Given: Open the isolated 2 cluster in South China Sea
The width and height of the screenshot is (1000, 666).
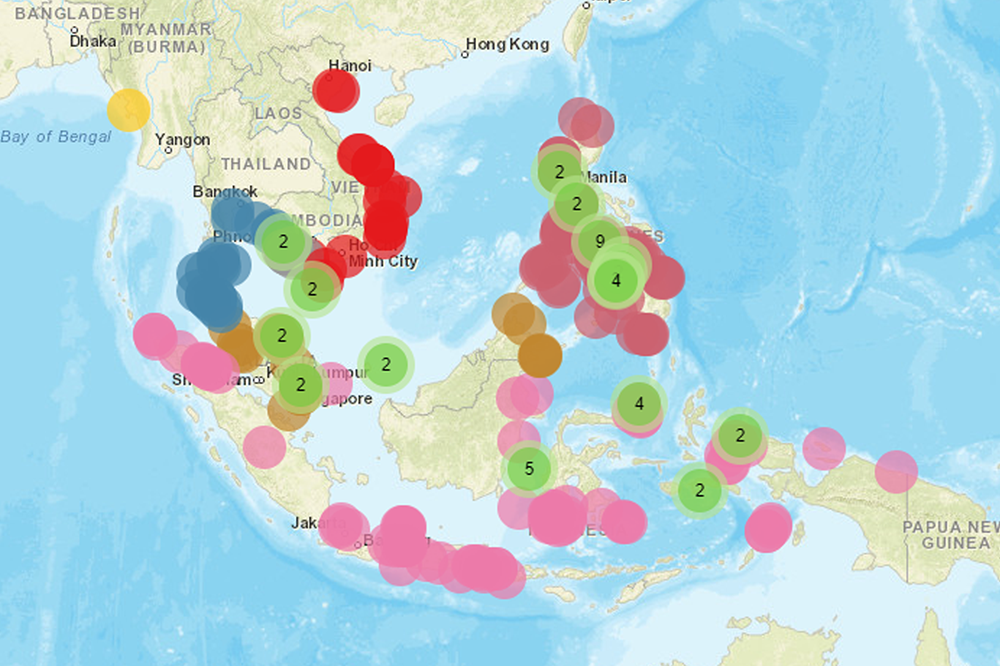Looking at the screenshot, I should tap(385, 365).
